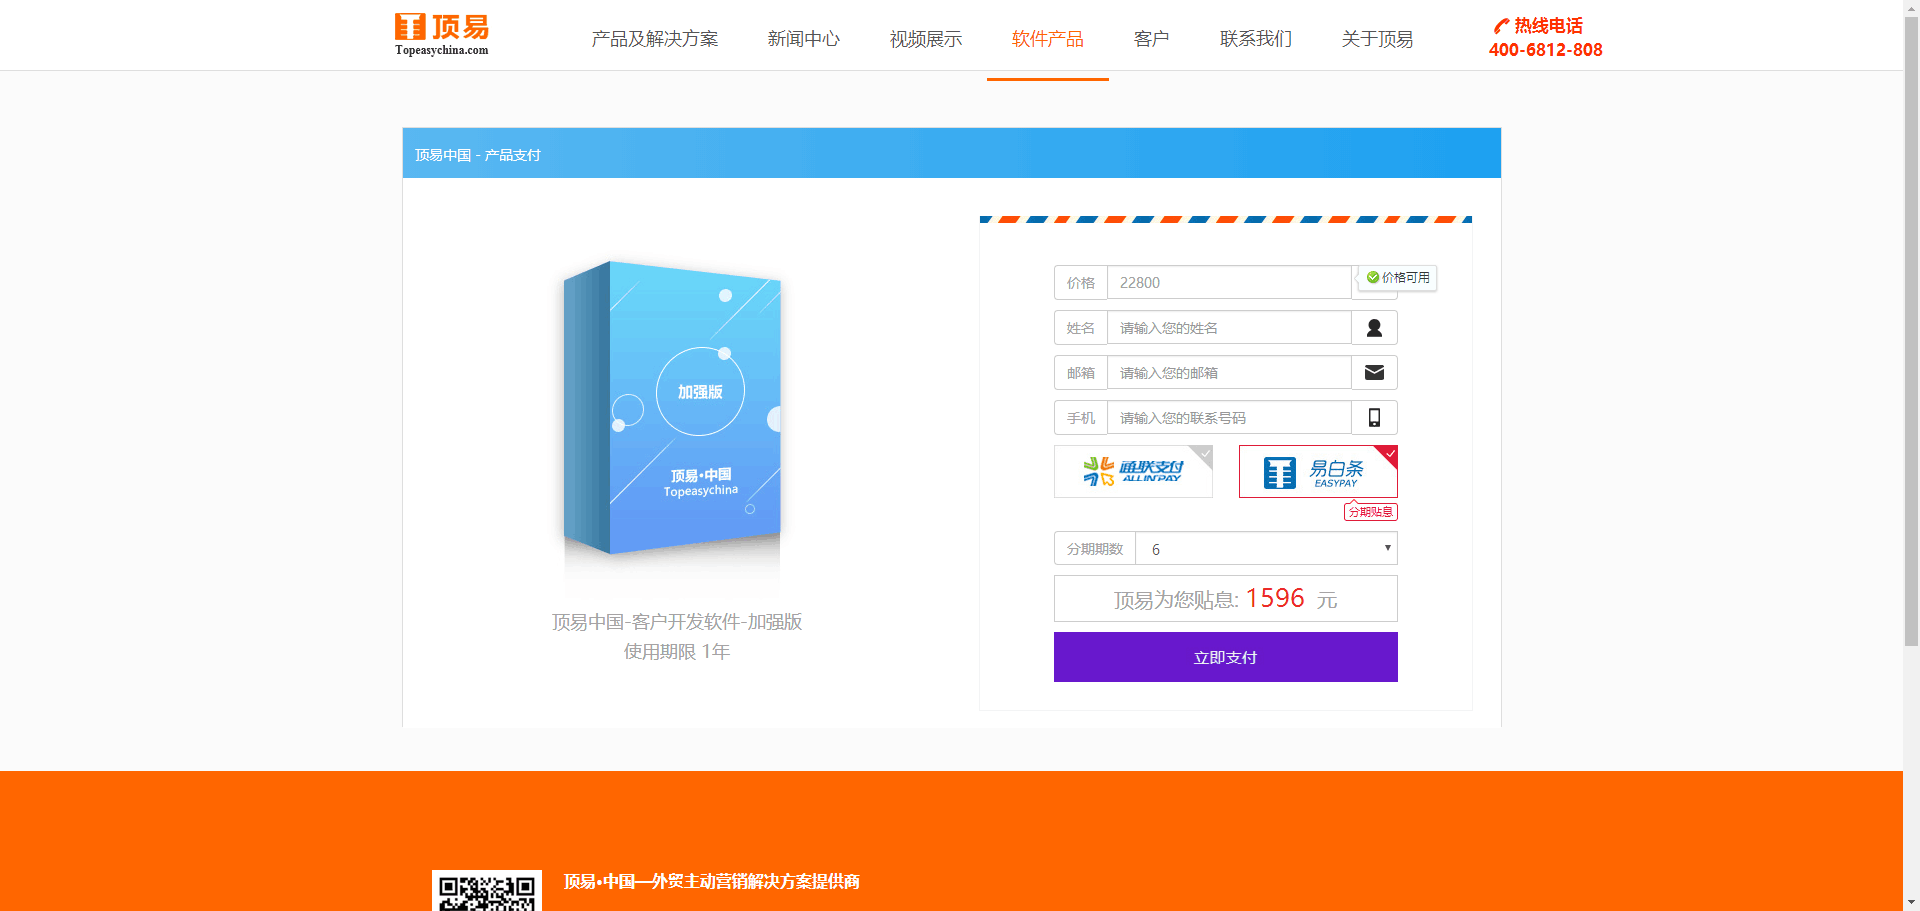Image resolution: width=1920 pixels, height=911 pixels.
Task: Click the 使用期限 1年 text
Action: (x=677, y=652)
